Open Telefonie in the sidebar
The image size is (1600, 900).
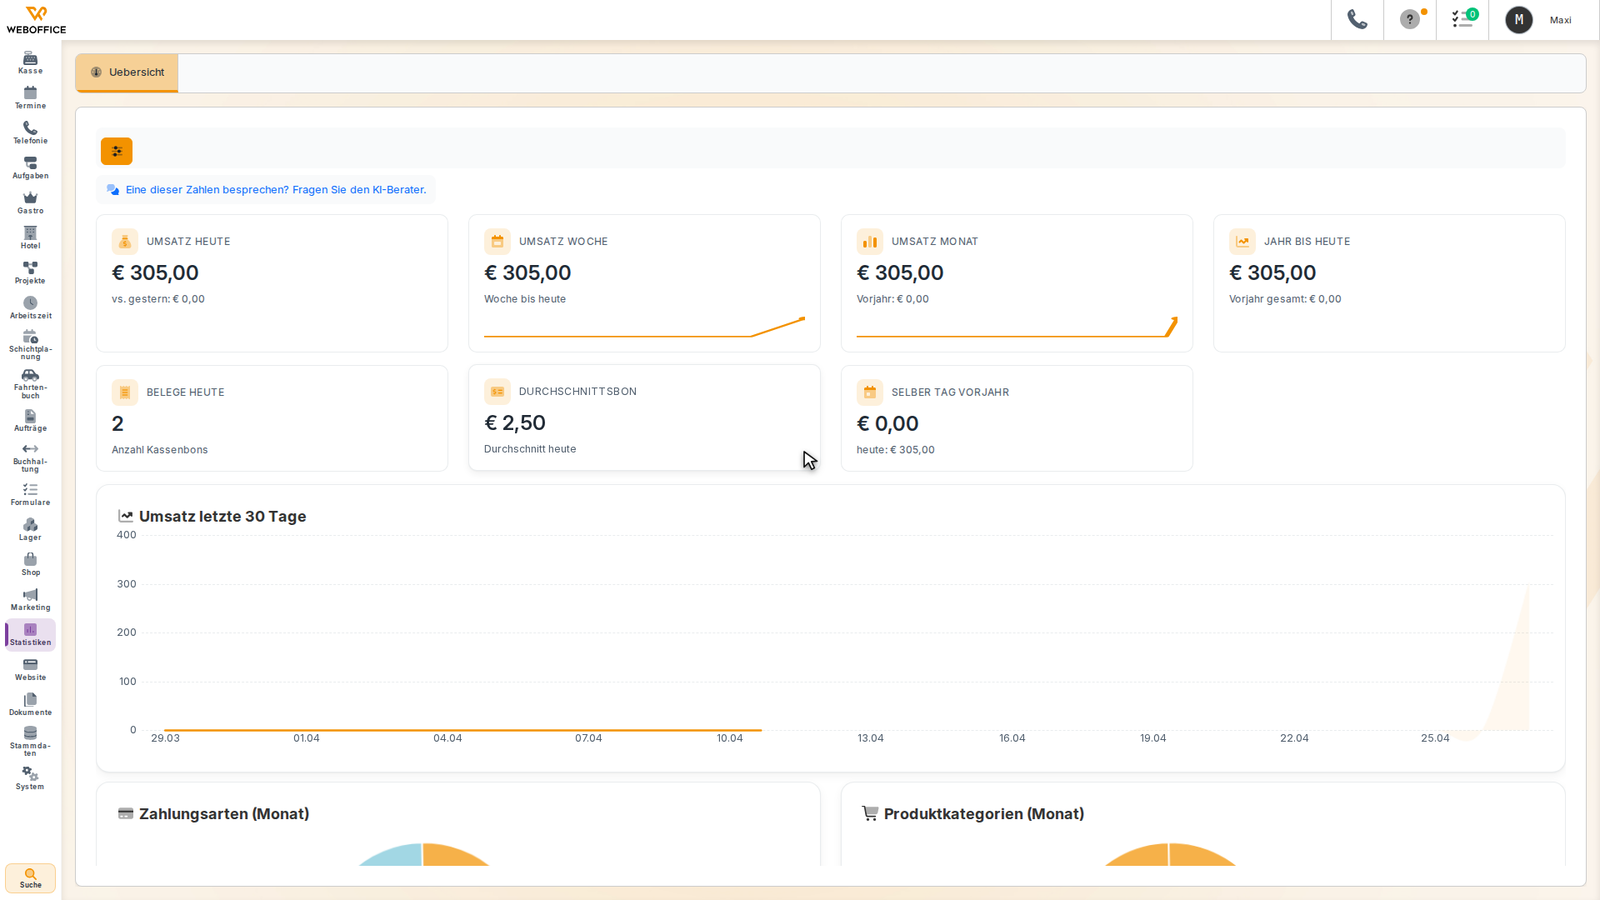pyautogui.click(x=30, y=133)
